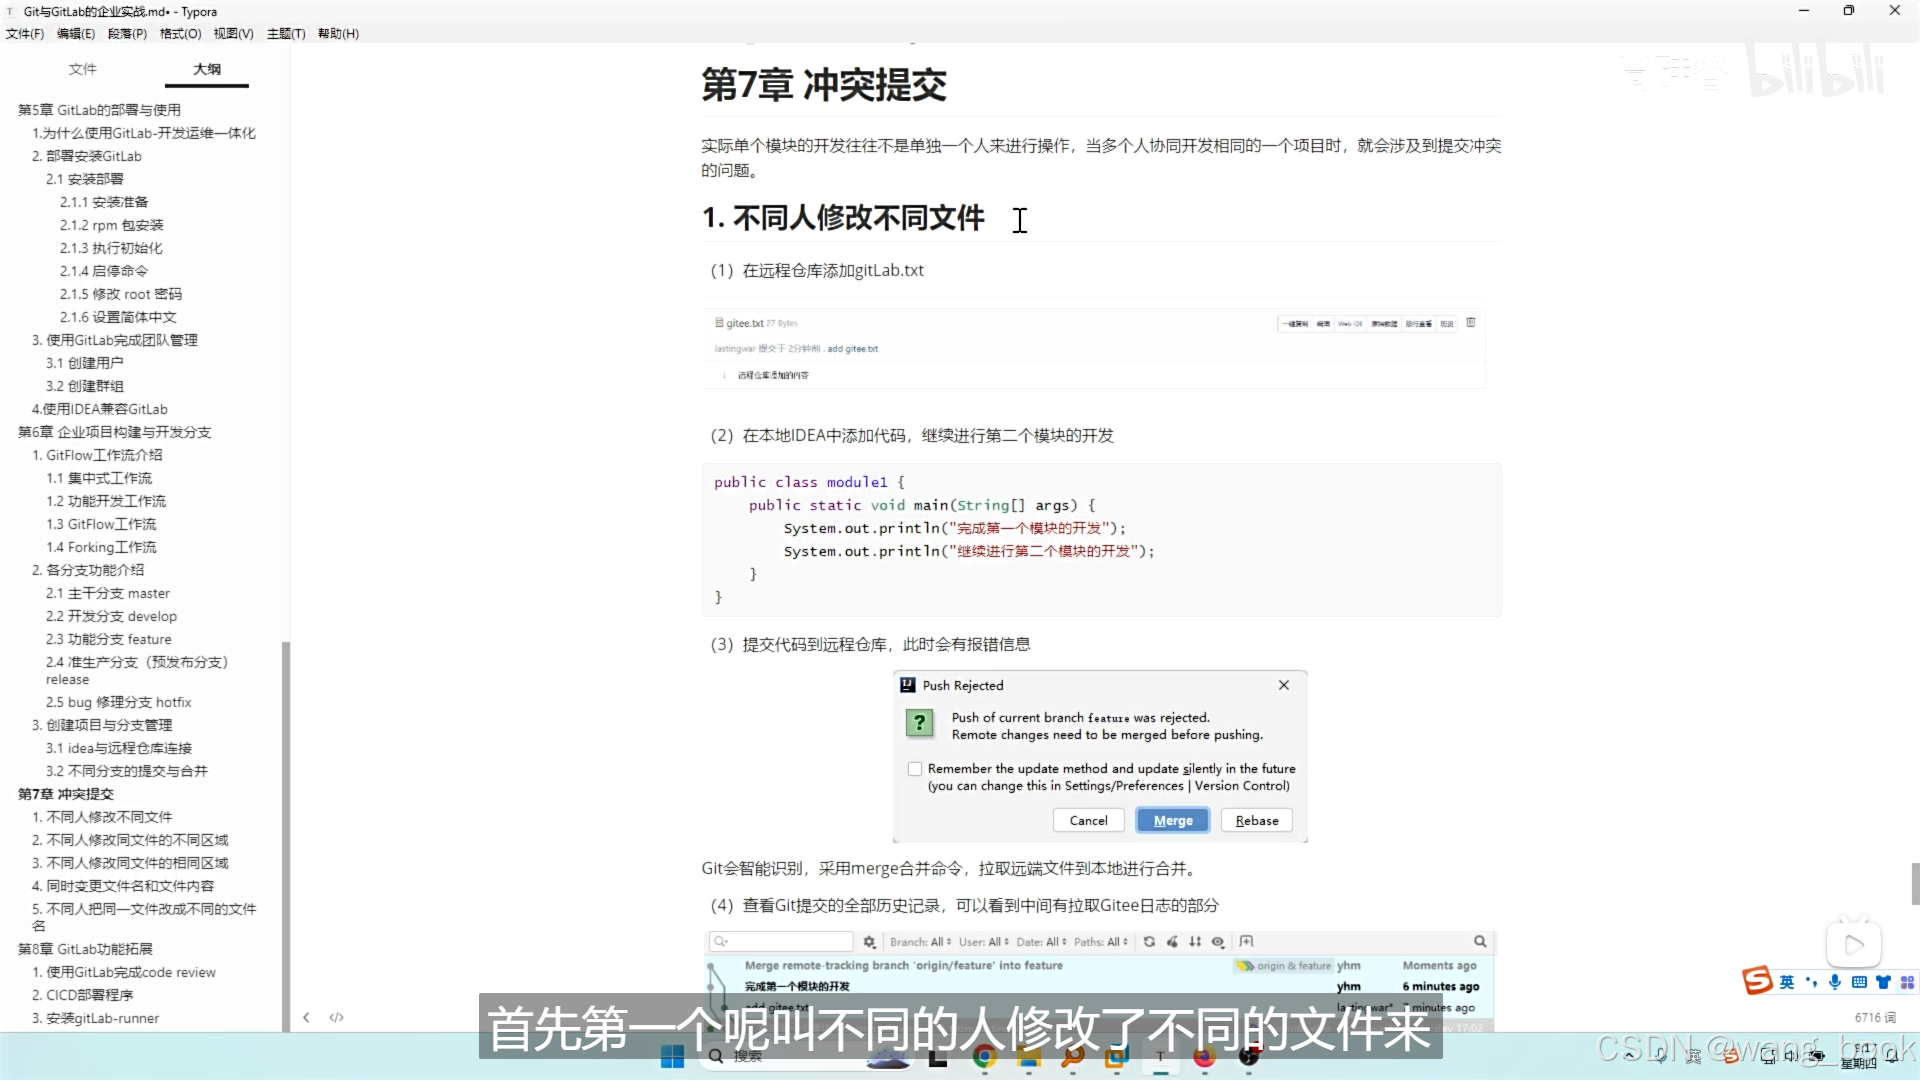Toggle source code mode icon

pyautogui.click(x=337, y=1017)
